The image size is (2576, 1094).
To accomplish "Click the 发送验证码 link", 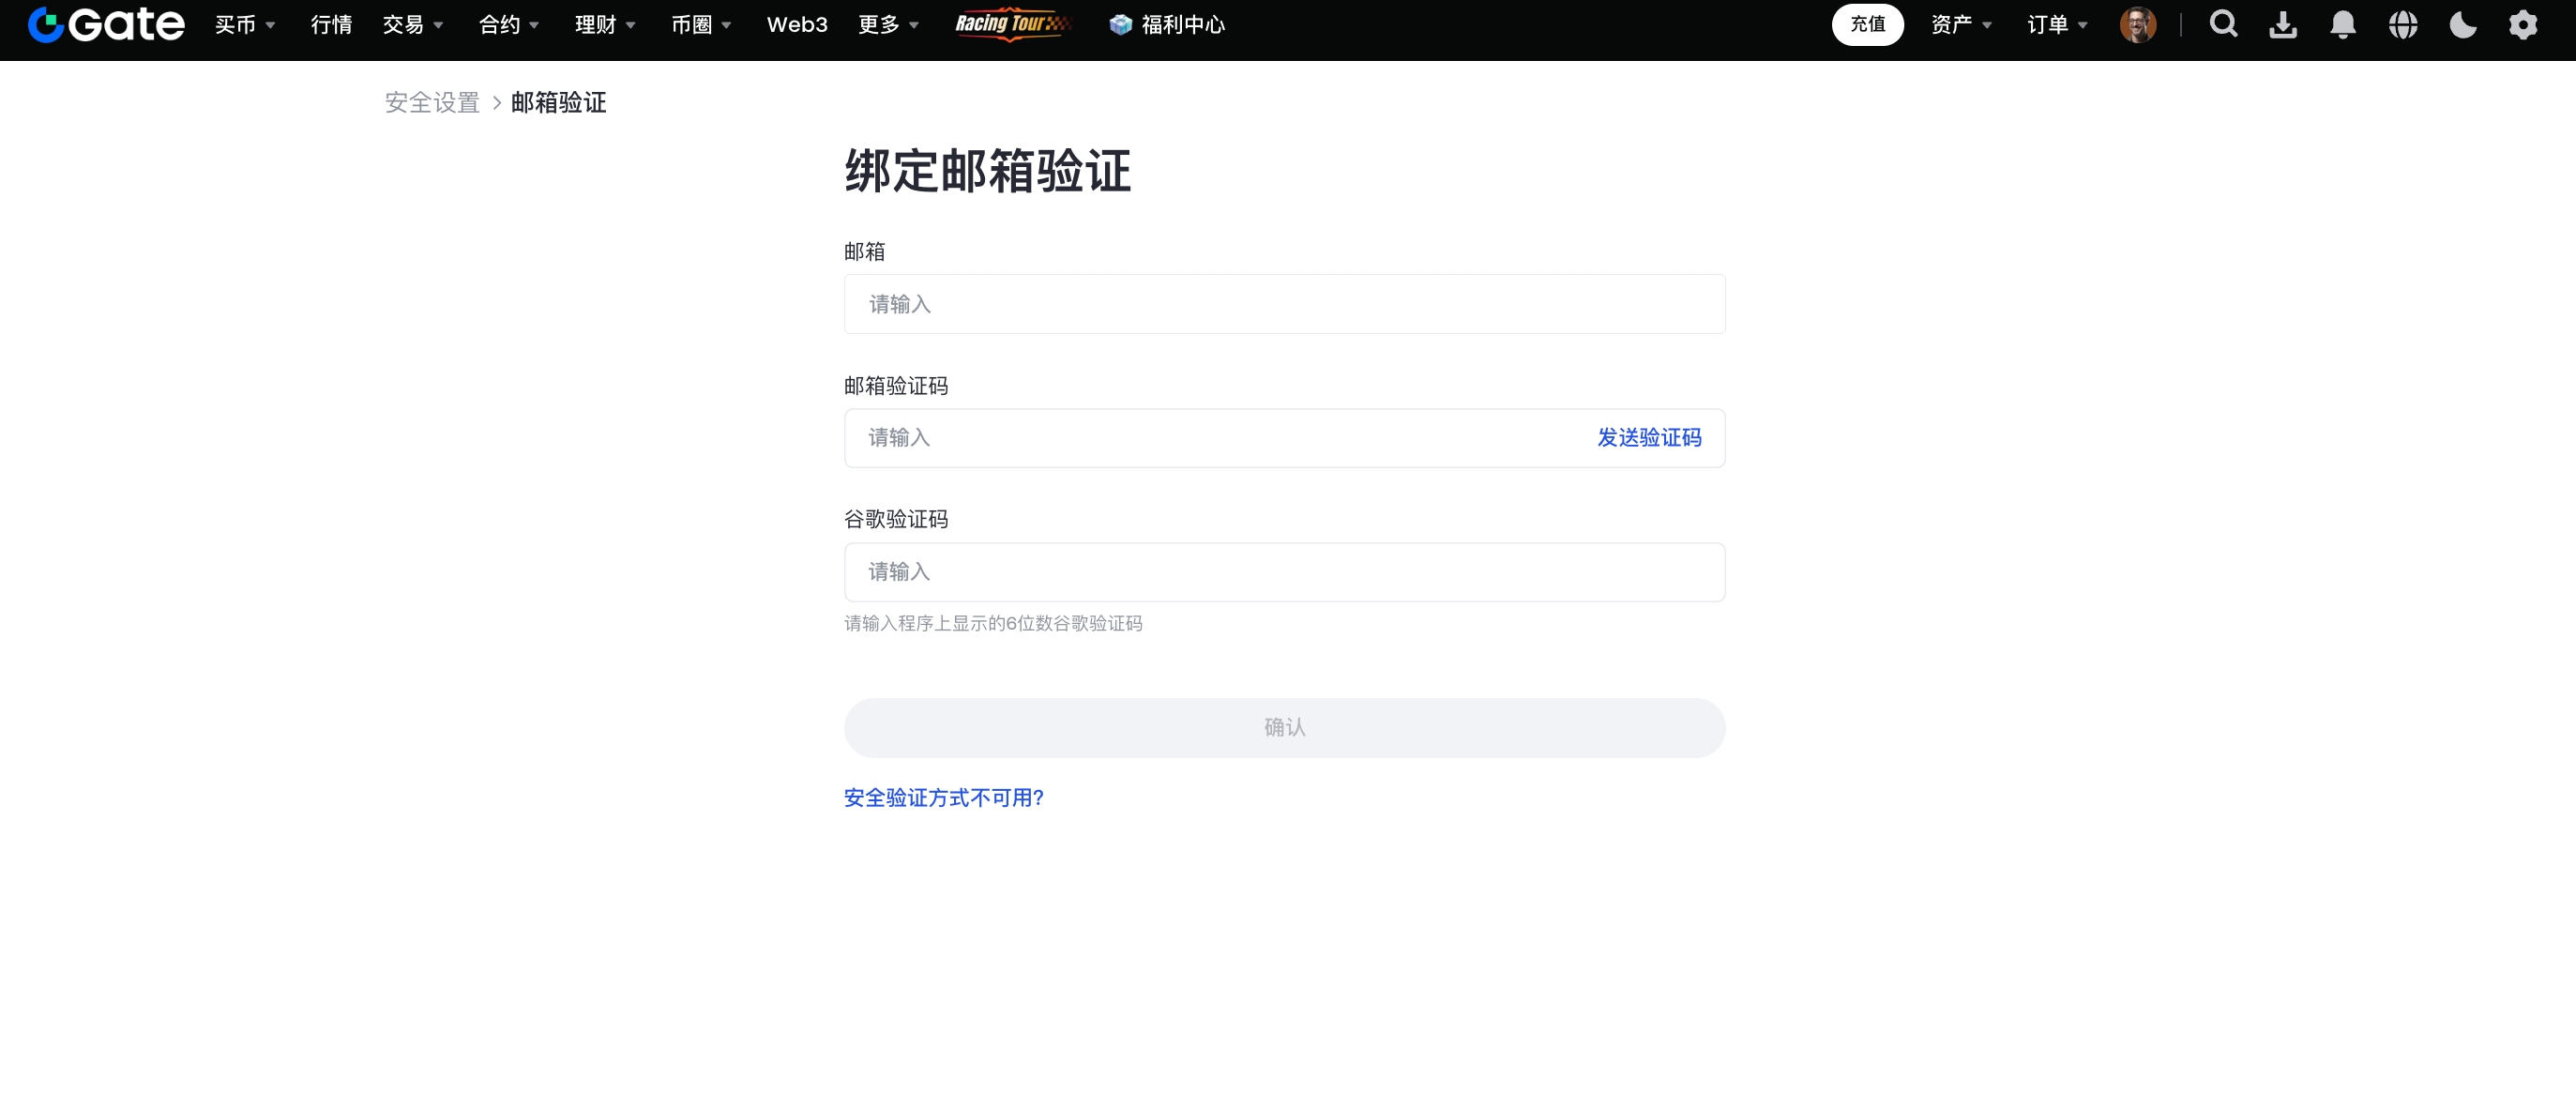I will 1649,437.
